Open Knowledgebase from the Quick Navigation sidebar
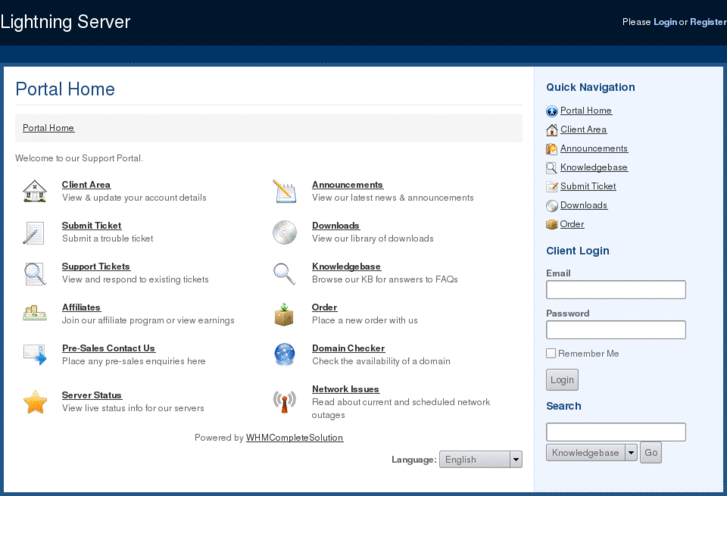The height and width of the screenshot is (545, 727). [x=594, y=168]
